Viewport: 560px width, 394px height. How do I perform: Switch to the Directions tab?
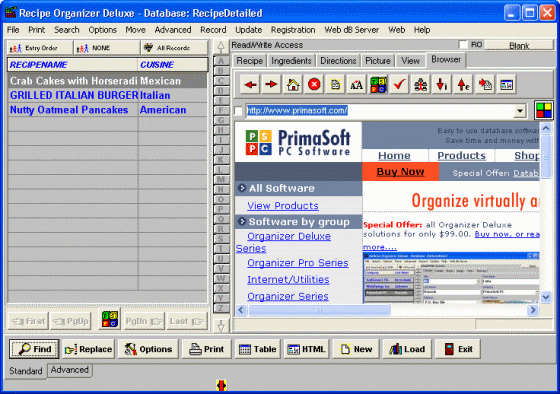pos(338,61)
